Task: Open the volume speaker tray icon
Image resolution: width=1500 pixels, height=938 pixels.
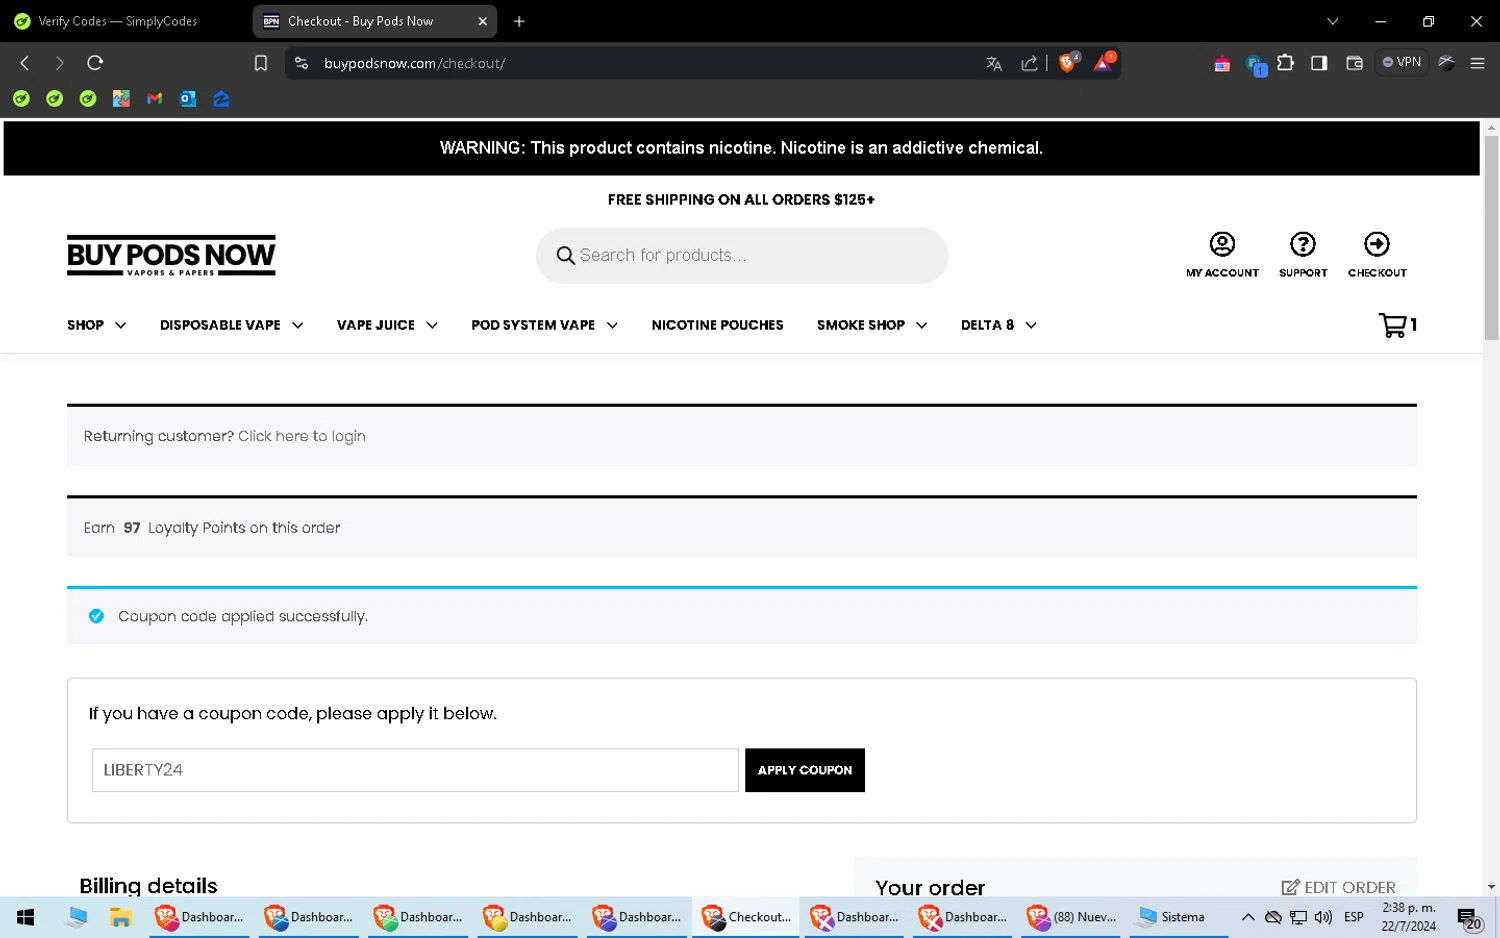Action: tap(1323, 917)
